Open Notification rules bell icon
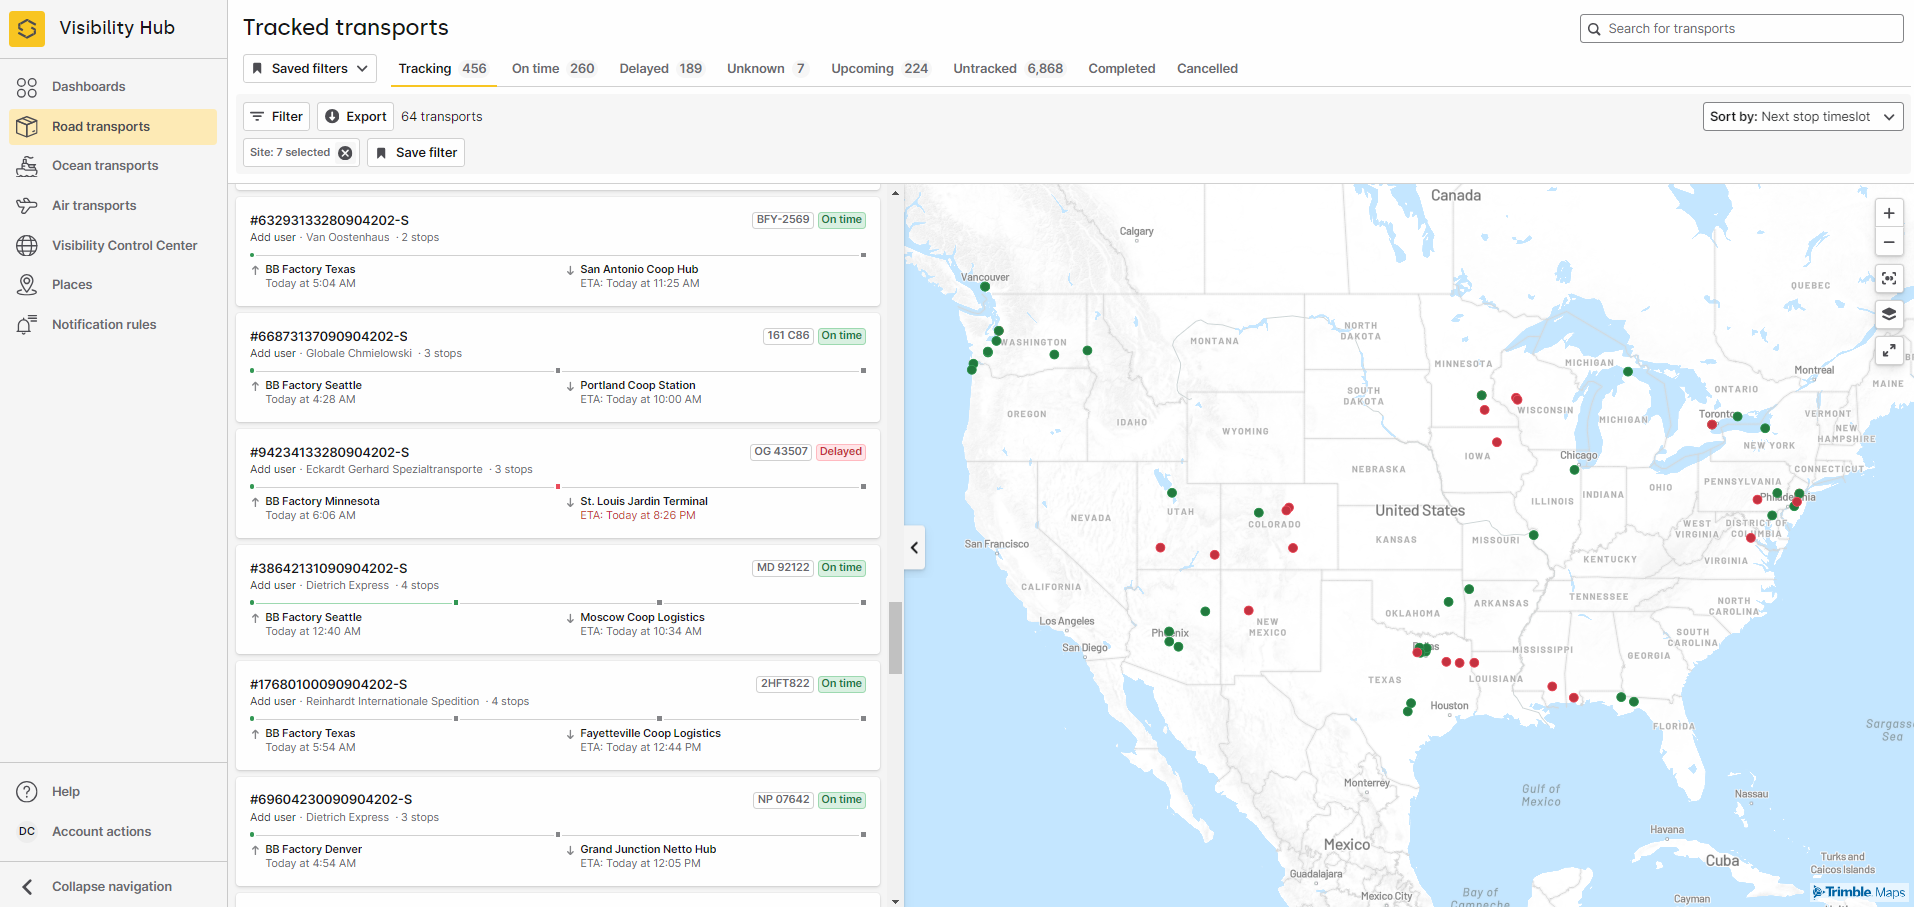This screenshot has width=1914, height=907. [x=27, y=325]
